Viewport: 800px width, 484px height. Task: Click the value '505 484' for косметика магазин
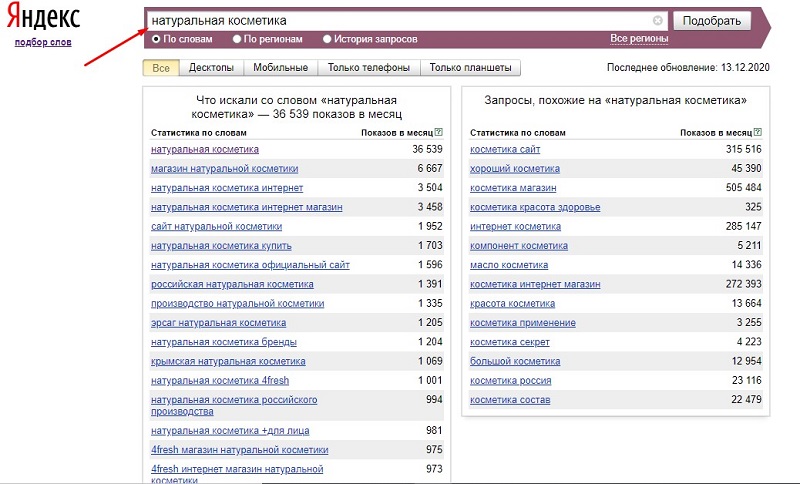[x=744, y=188]
